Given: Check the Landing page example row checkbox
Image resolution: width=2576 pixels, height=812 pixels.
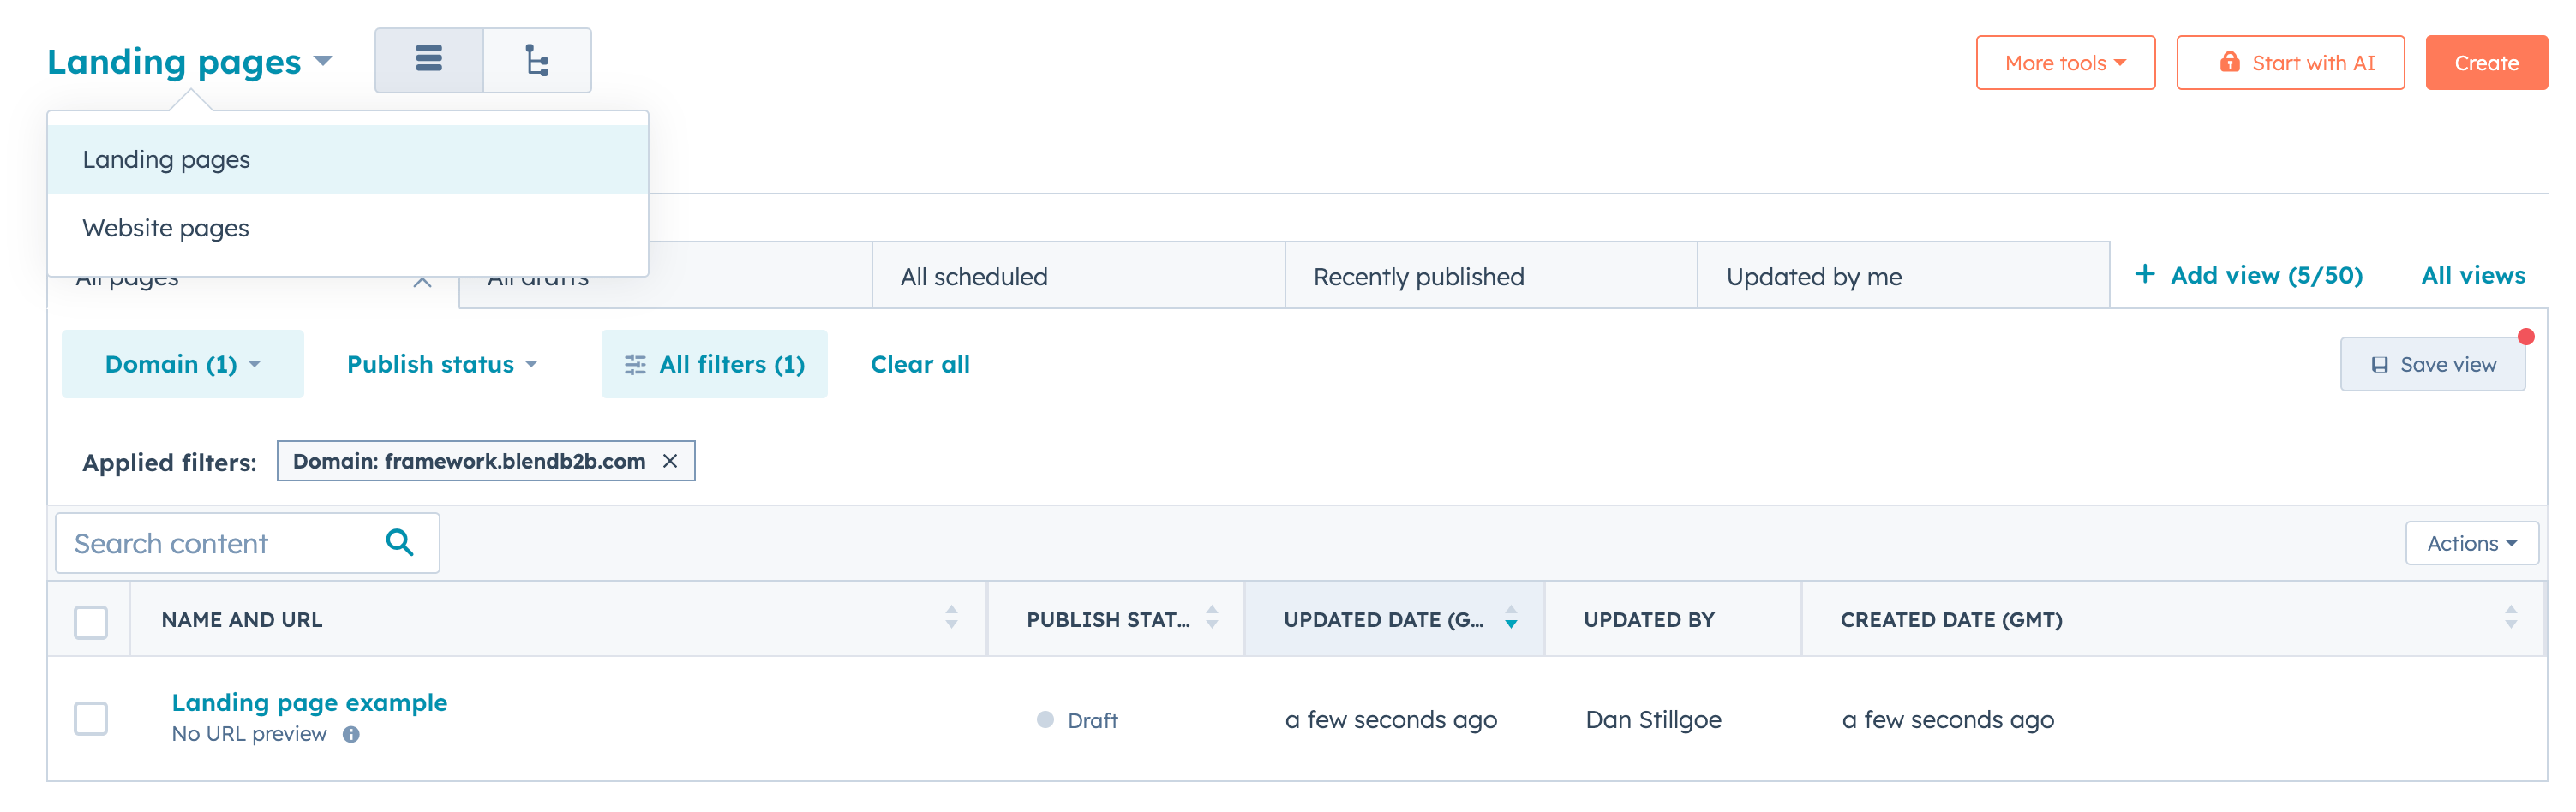Looking at the screenshot, I should coord(90,718).
